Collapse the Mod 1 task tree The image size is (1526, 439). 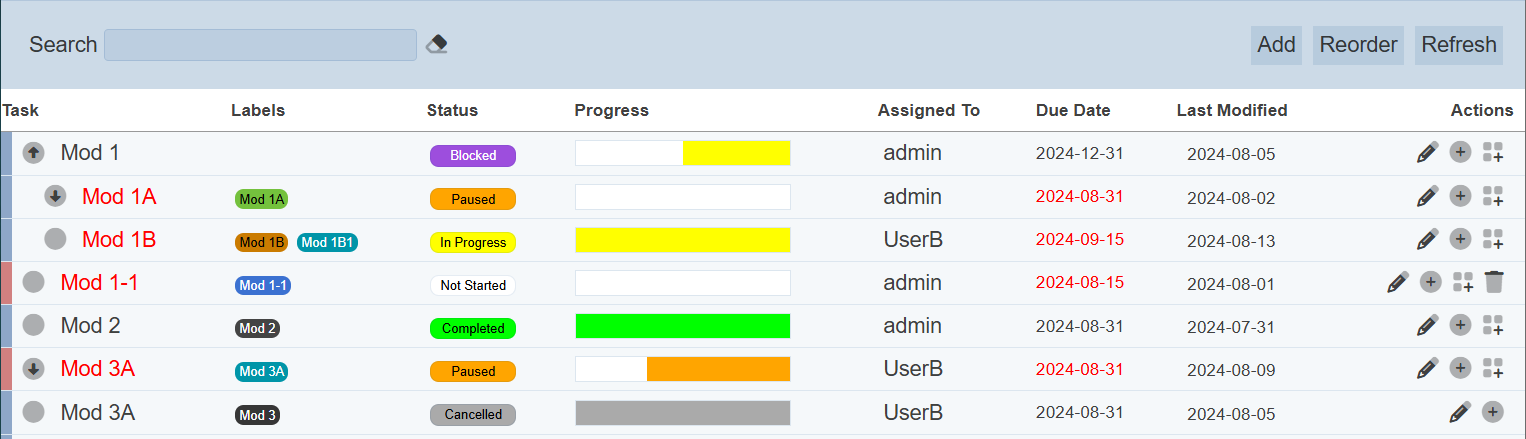click(33, 153)
